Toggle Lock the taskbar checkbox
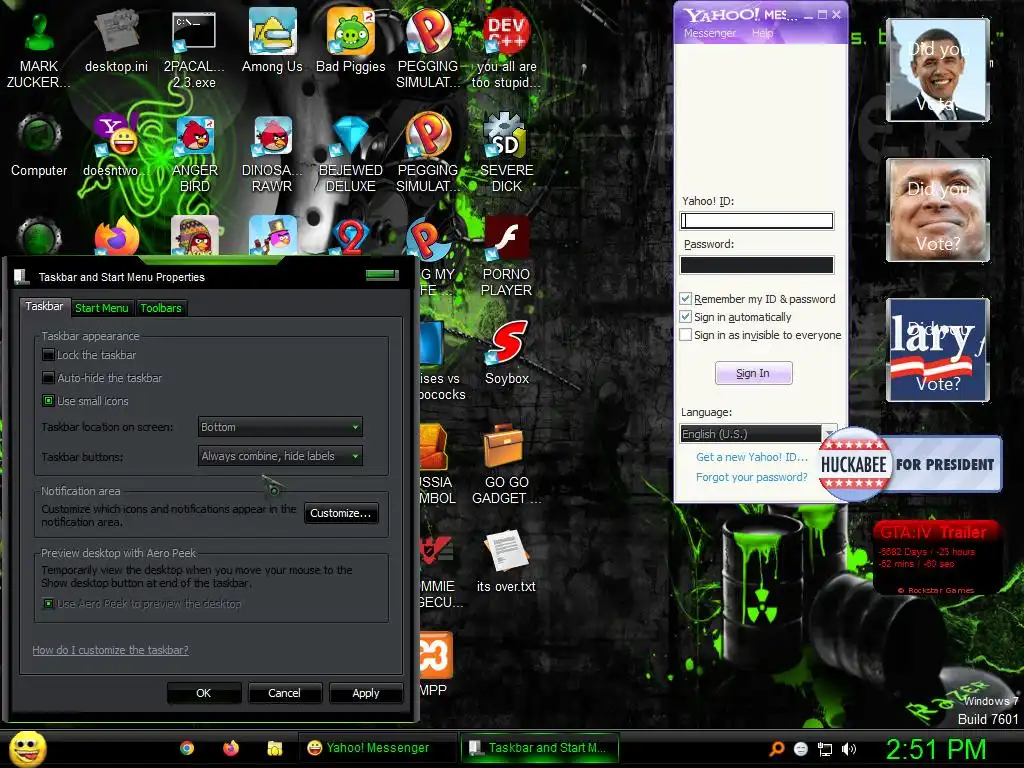 48,355
